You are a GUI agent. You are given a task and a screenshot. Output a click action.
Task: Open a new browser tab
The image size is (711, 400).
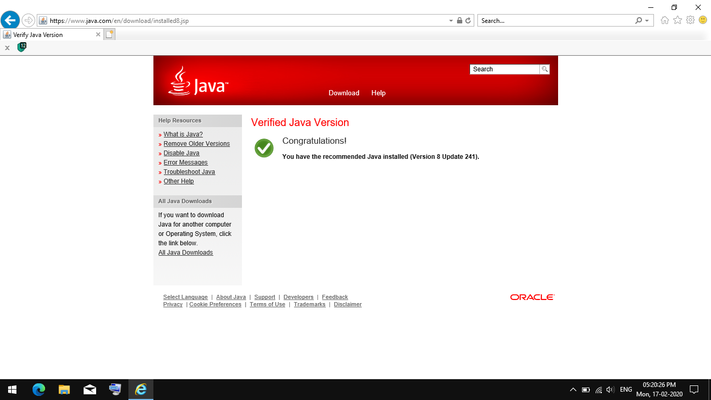click(x=109, y=34)
